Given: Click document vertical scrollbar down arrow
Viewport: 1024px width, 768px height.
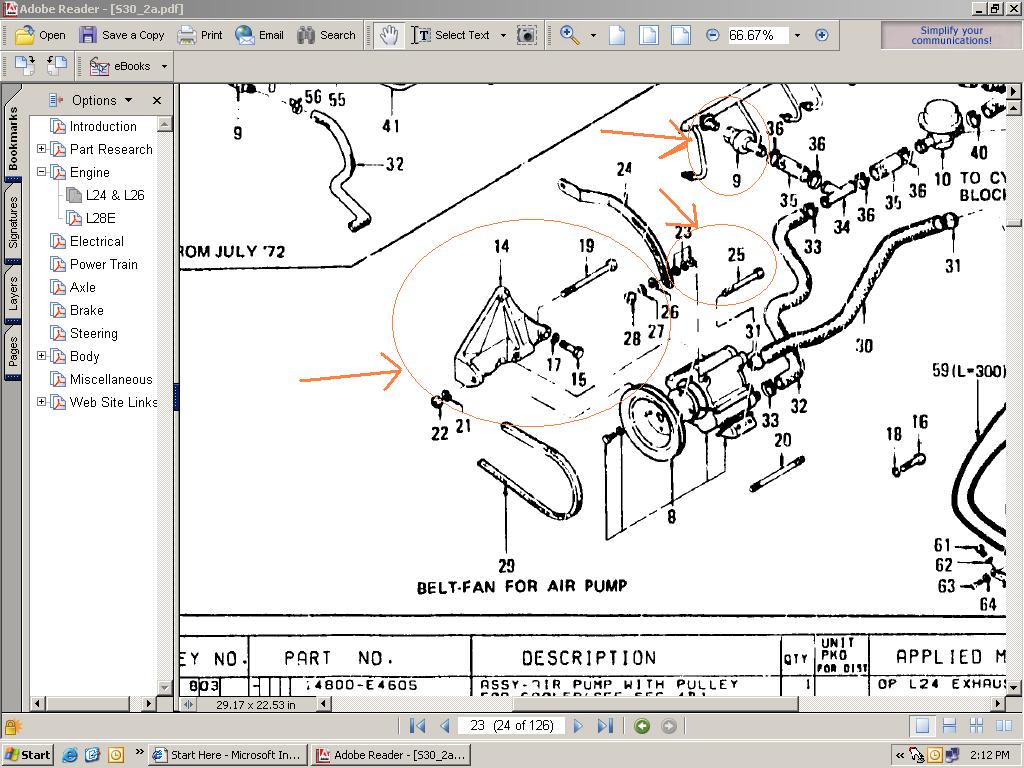Looking at the screenshot, I should (x=1013, y=687).
